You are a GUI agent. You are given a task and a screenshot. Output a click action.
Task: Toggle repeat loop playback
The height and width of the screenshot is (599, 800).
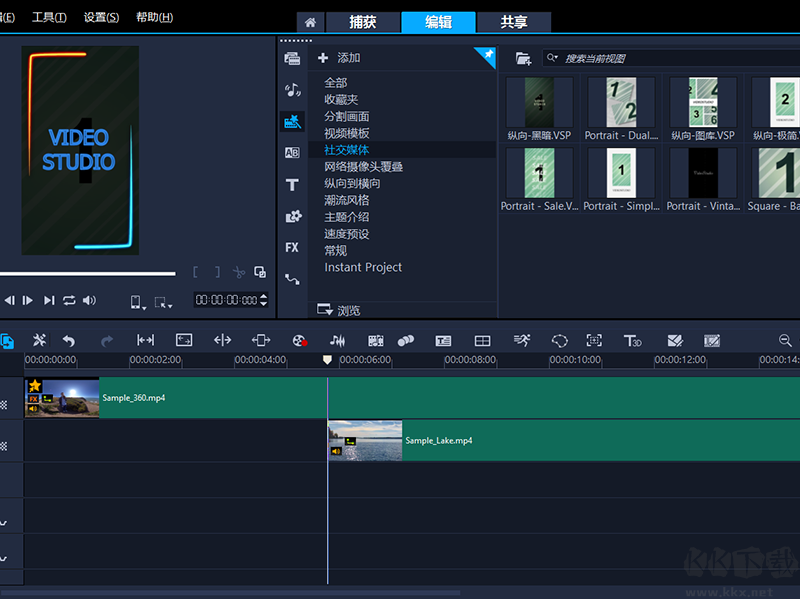(x=69, y=300)
